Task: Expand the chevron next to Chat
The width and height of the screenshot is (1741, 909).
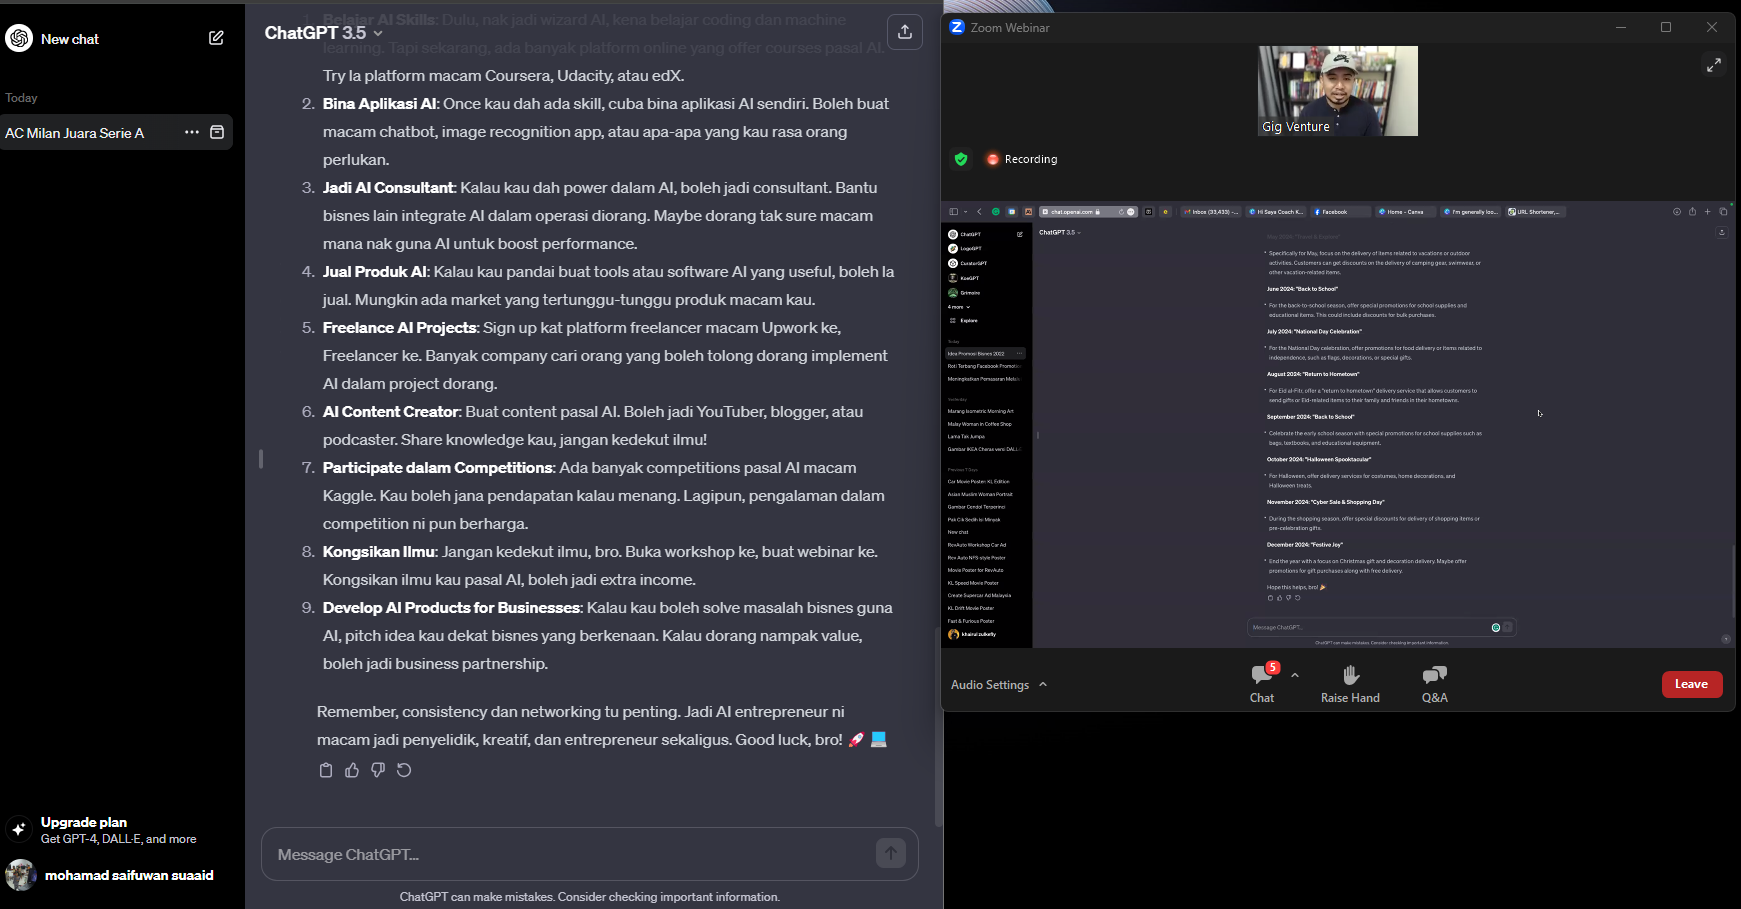Action: pyautogui.click(x=1295, y=675)
